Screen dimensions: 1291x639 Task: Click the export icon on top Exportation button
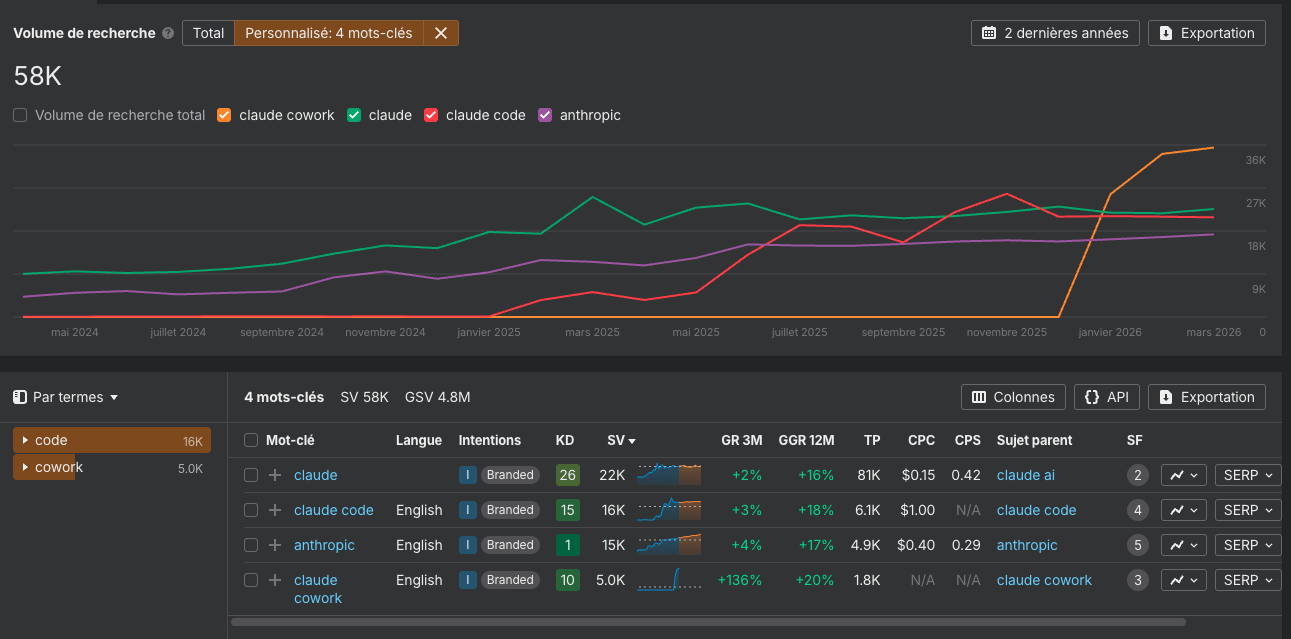[1167, 32]
